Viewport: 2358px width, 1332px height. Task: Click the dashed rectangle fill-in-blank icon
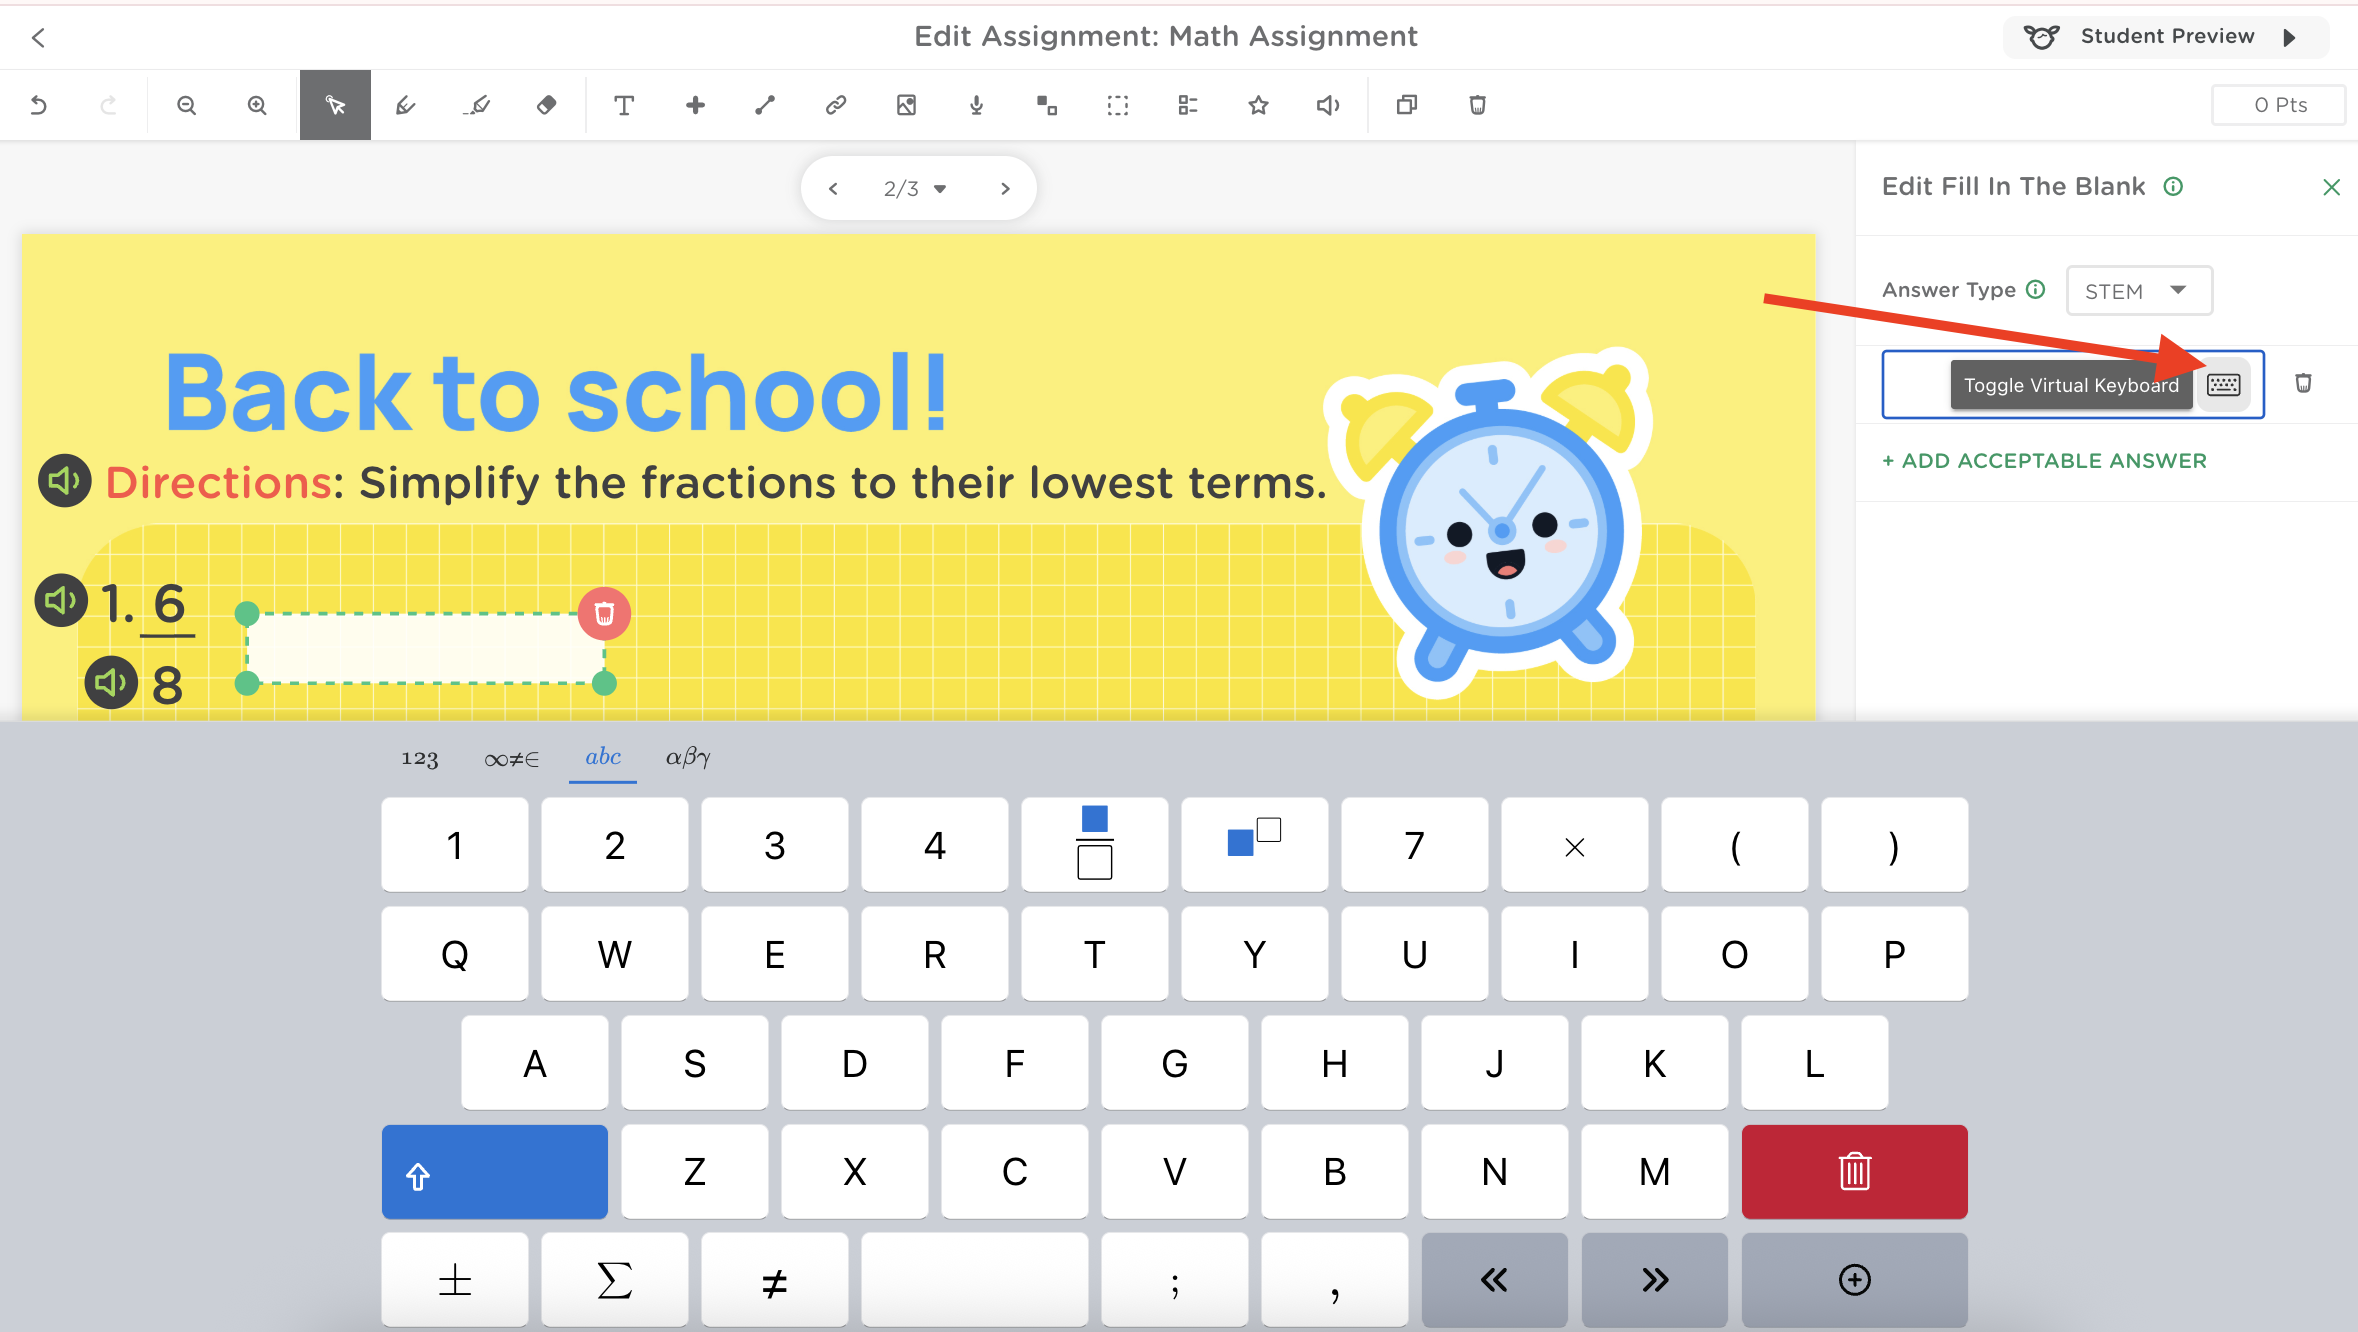(1118, 105)
